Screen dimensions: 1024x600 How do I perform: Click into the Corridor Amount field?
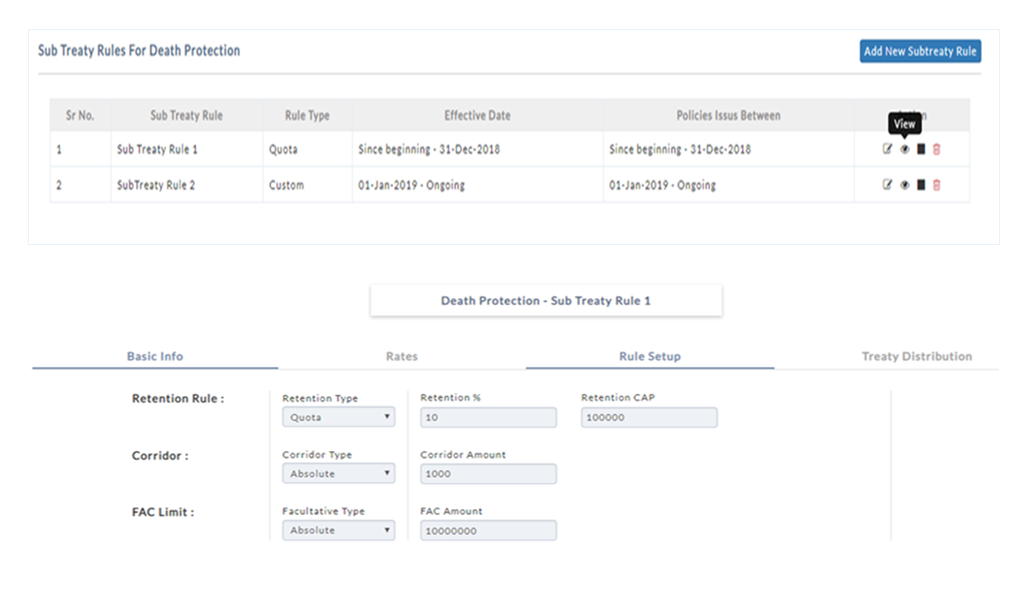pyautogui.click(x=488, y=474)
